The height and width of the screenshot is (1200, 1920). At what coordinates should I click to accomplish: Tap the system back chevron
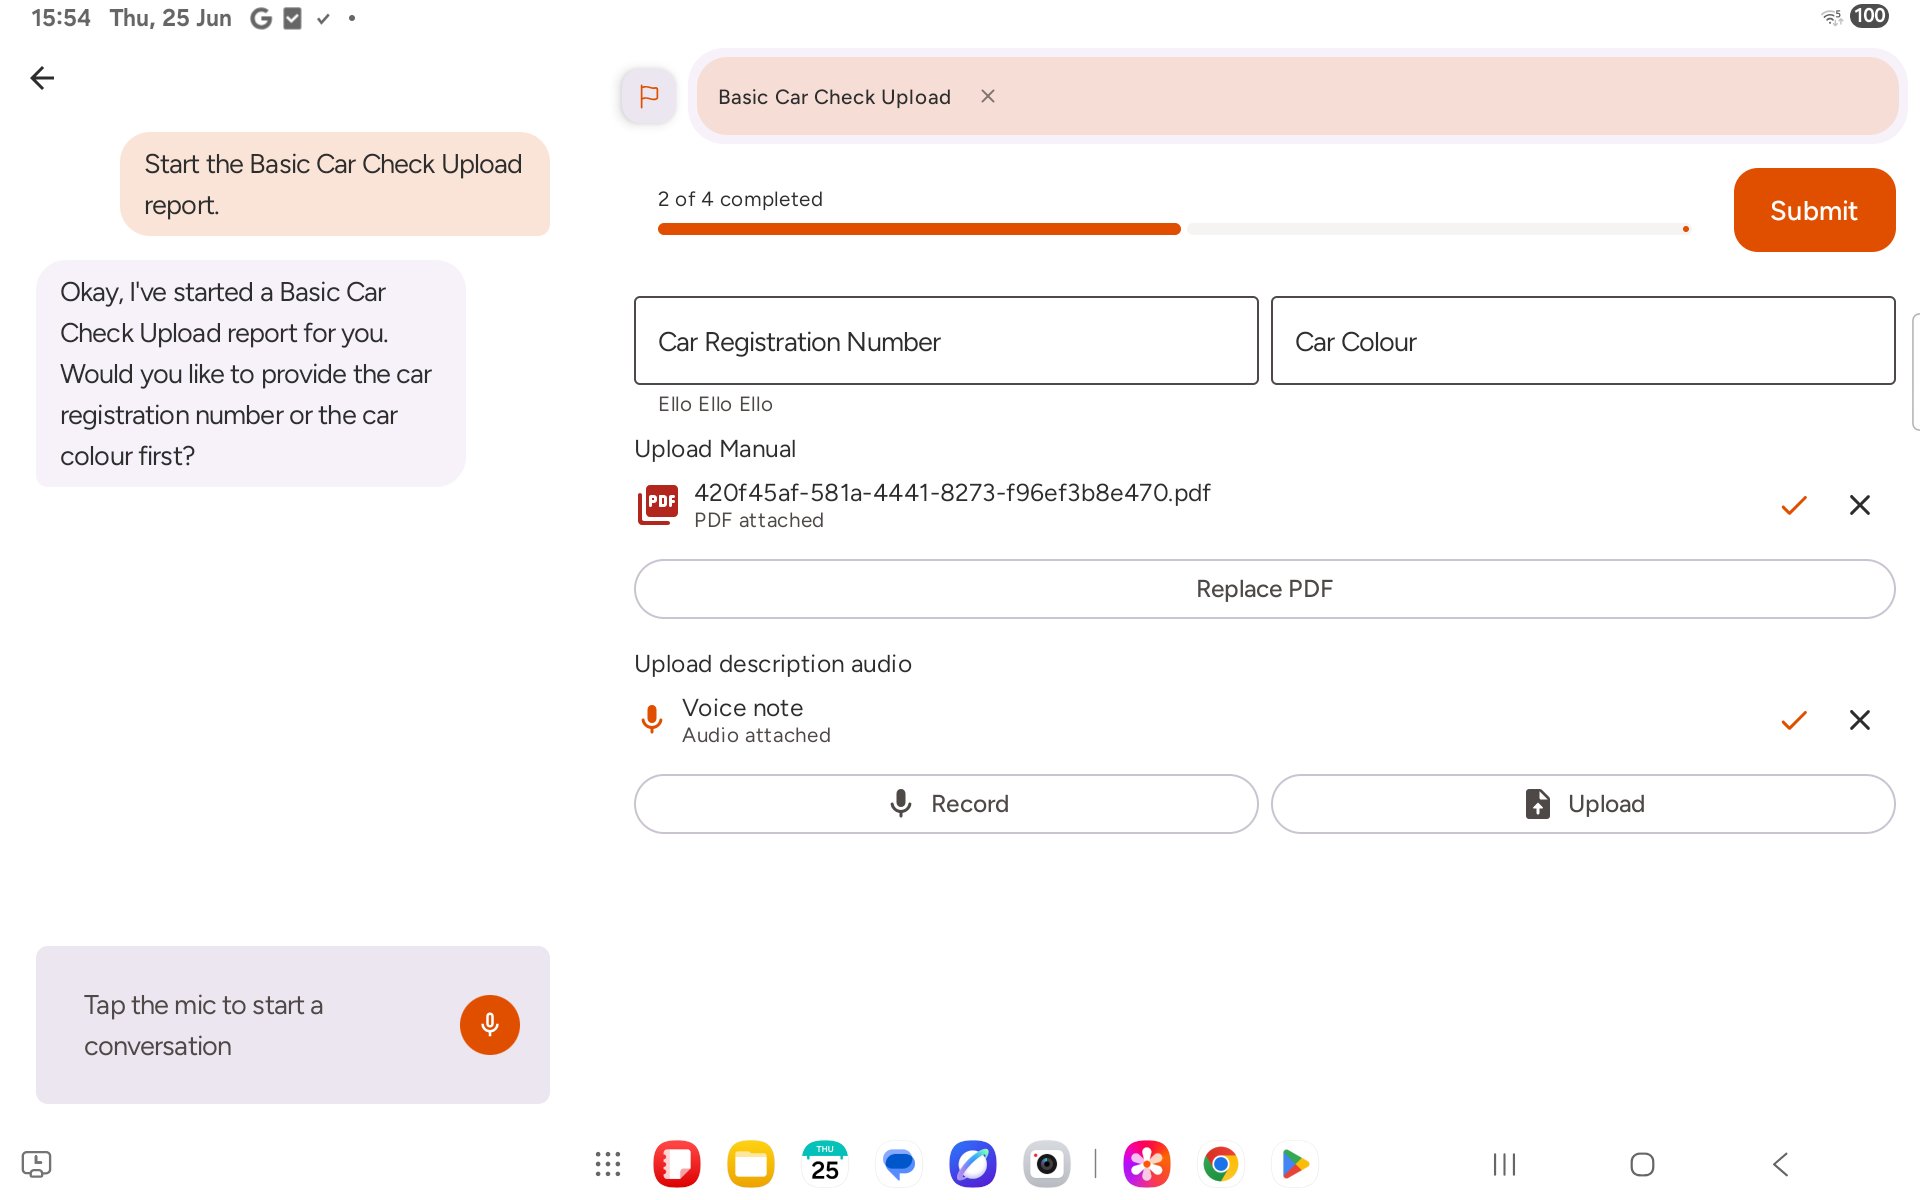pyautogui.click(x=1780, y=1164)
